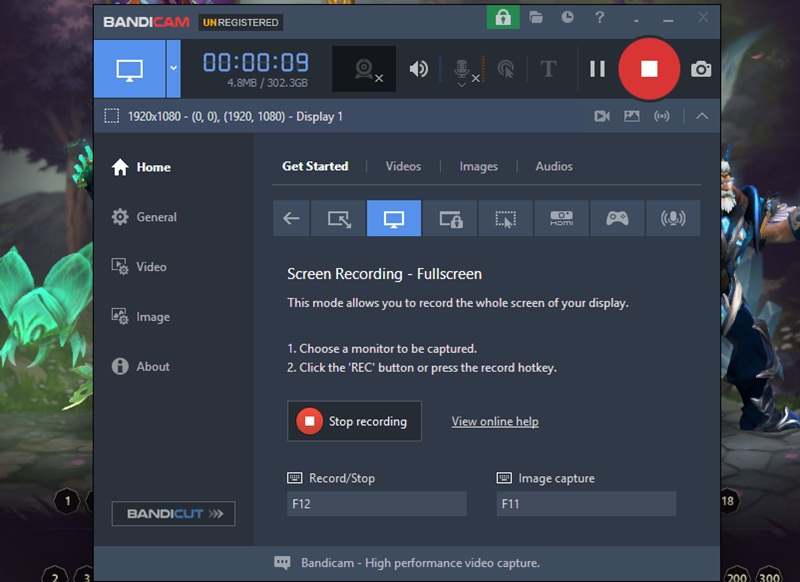Open Image settings in sidebar

(x=141, y=317)
